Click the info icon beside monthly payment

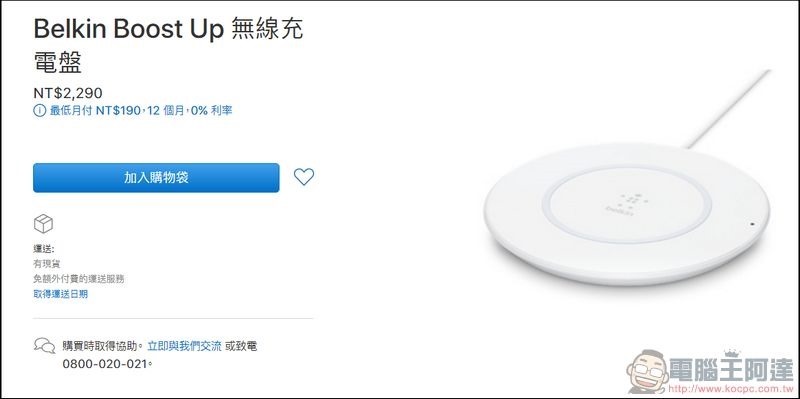[x=39, y=110]
